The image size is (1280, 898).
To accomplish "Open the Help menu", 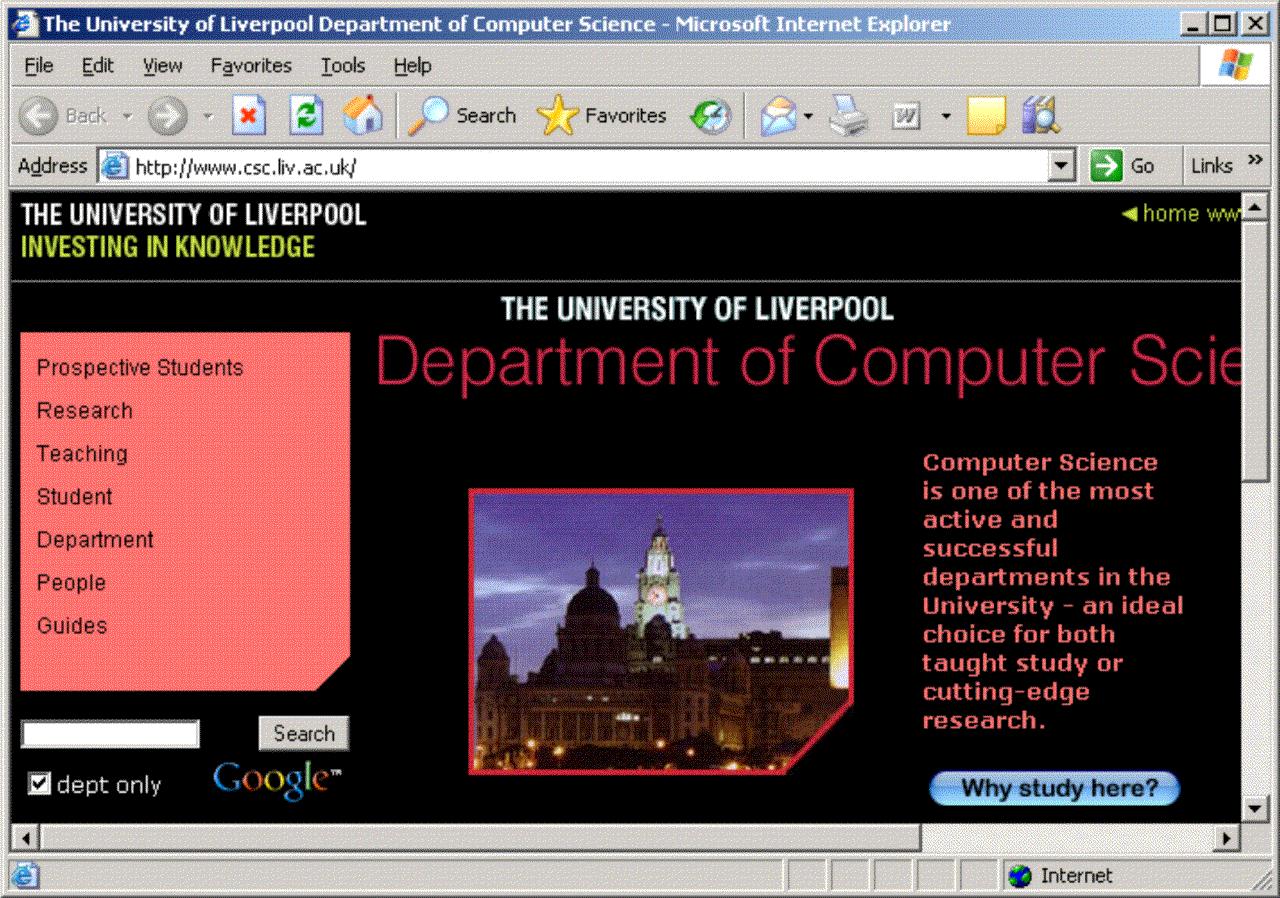I will pos(412,66).
